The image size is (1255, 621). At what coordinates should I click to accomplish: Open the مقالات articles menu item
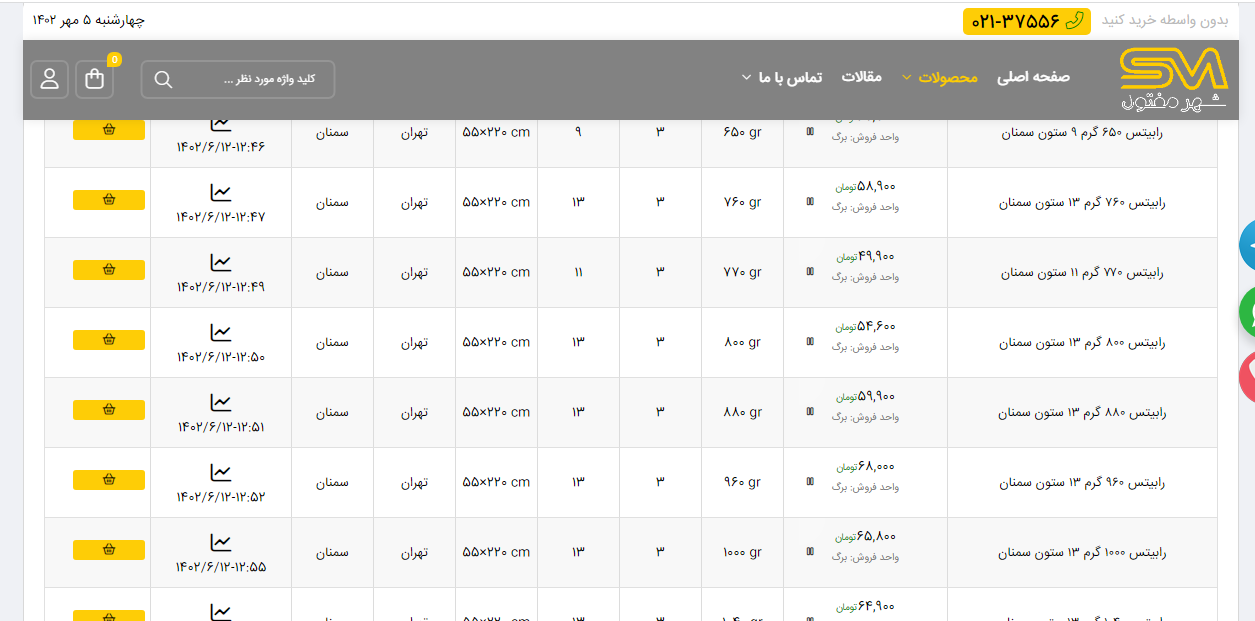pos(861,77)
